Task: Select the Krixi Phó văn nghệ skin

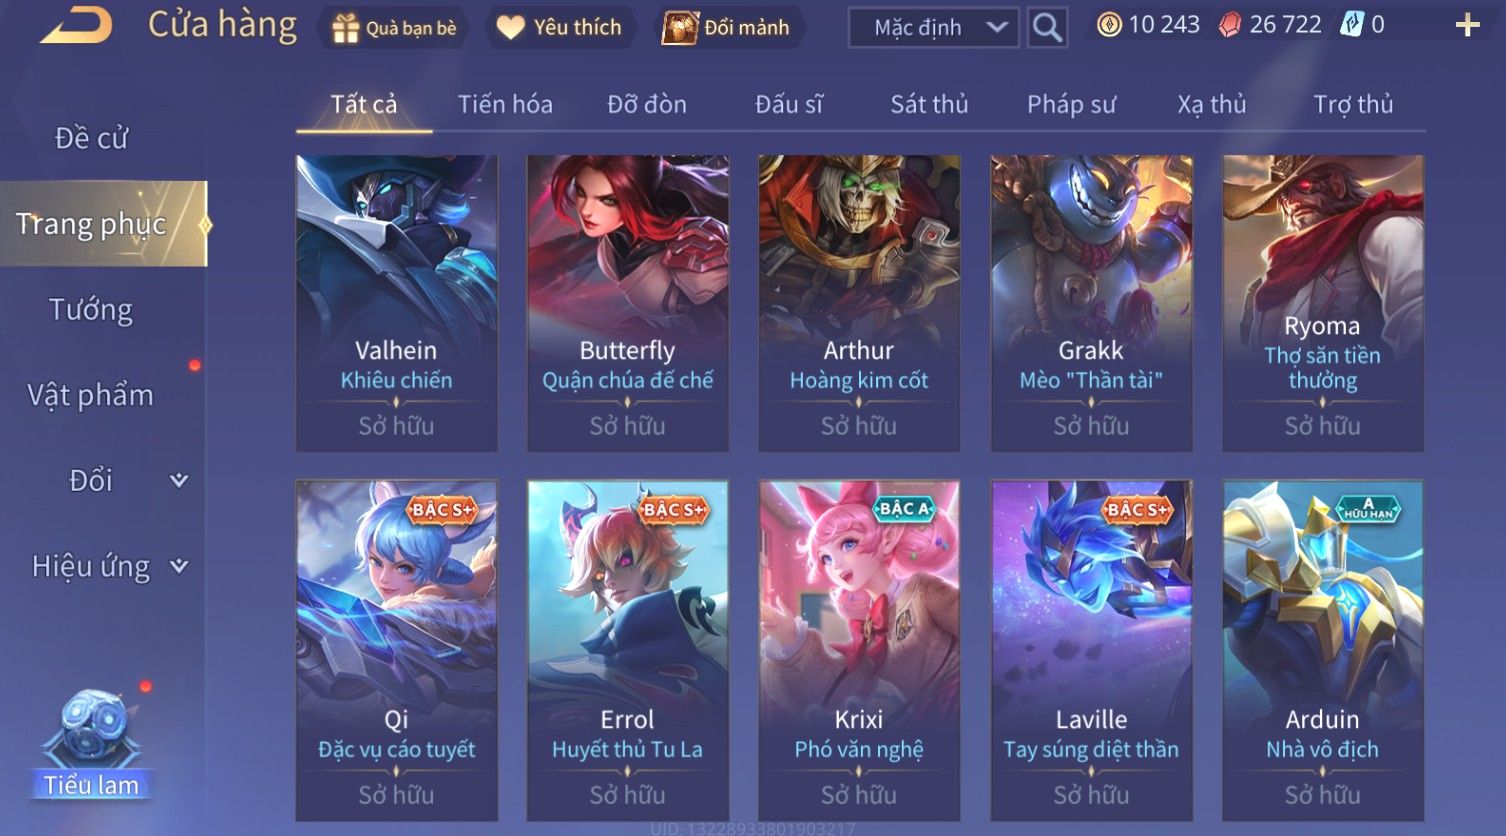Action: [859, 651]
